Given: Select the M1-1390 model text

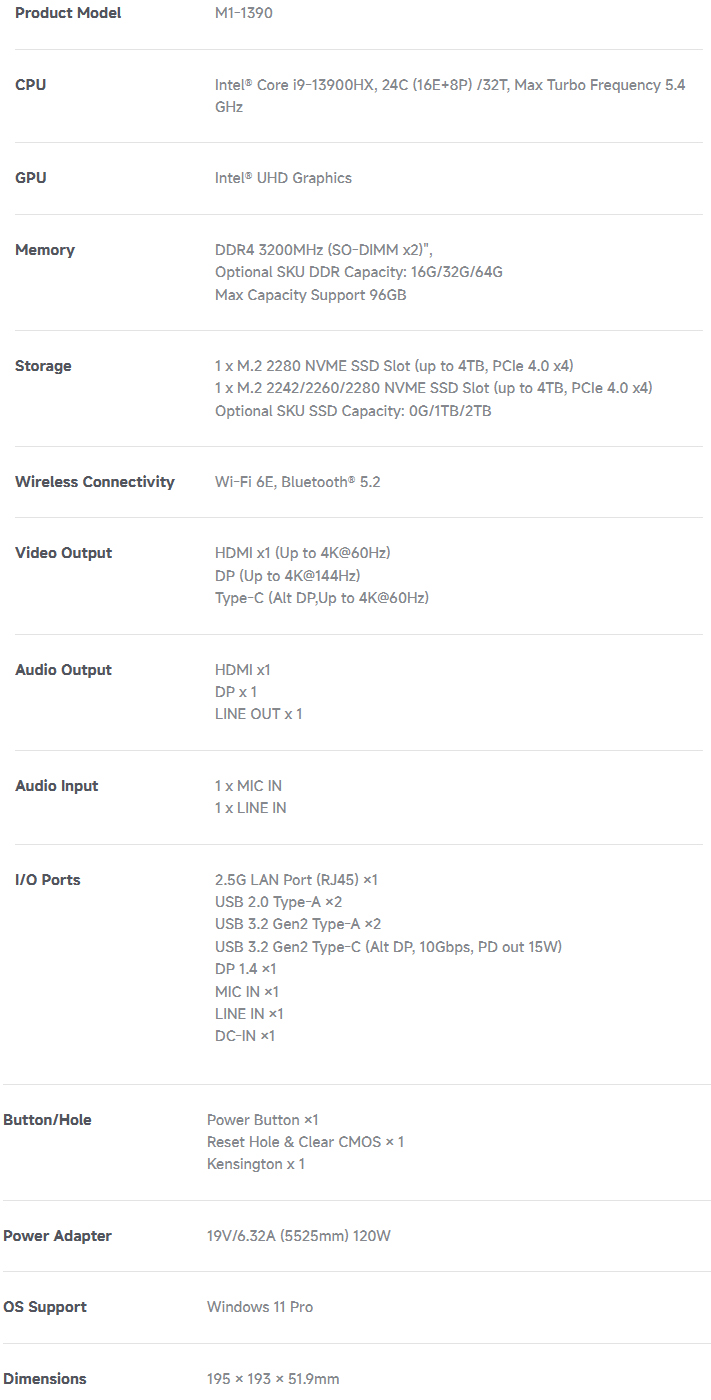Looking at the screenshot, I should [x=244, y=13].
